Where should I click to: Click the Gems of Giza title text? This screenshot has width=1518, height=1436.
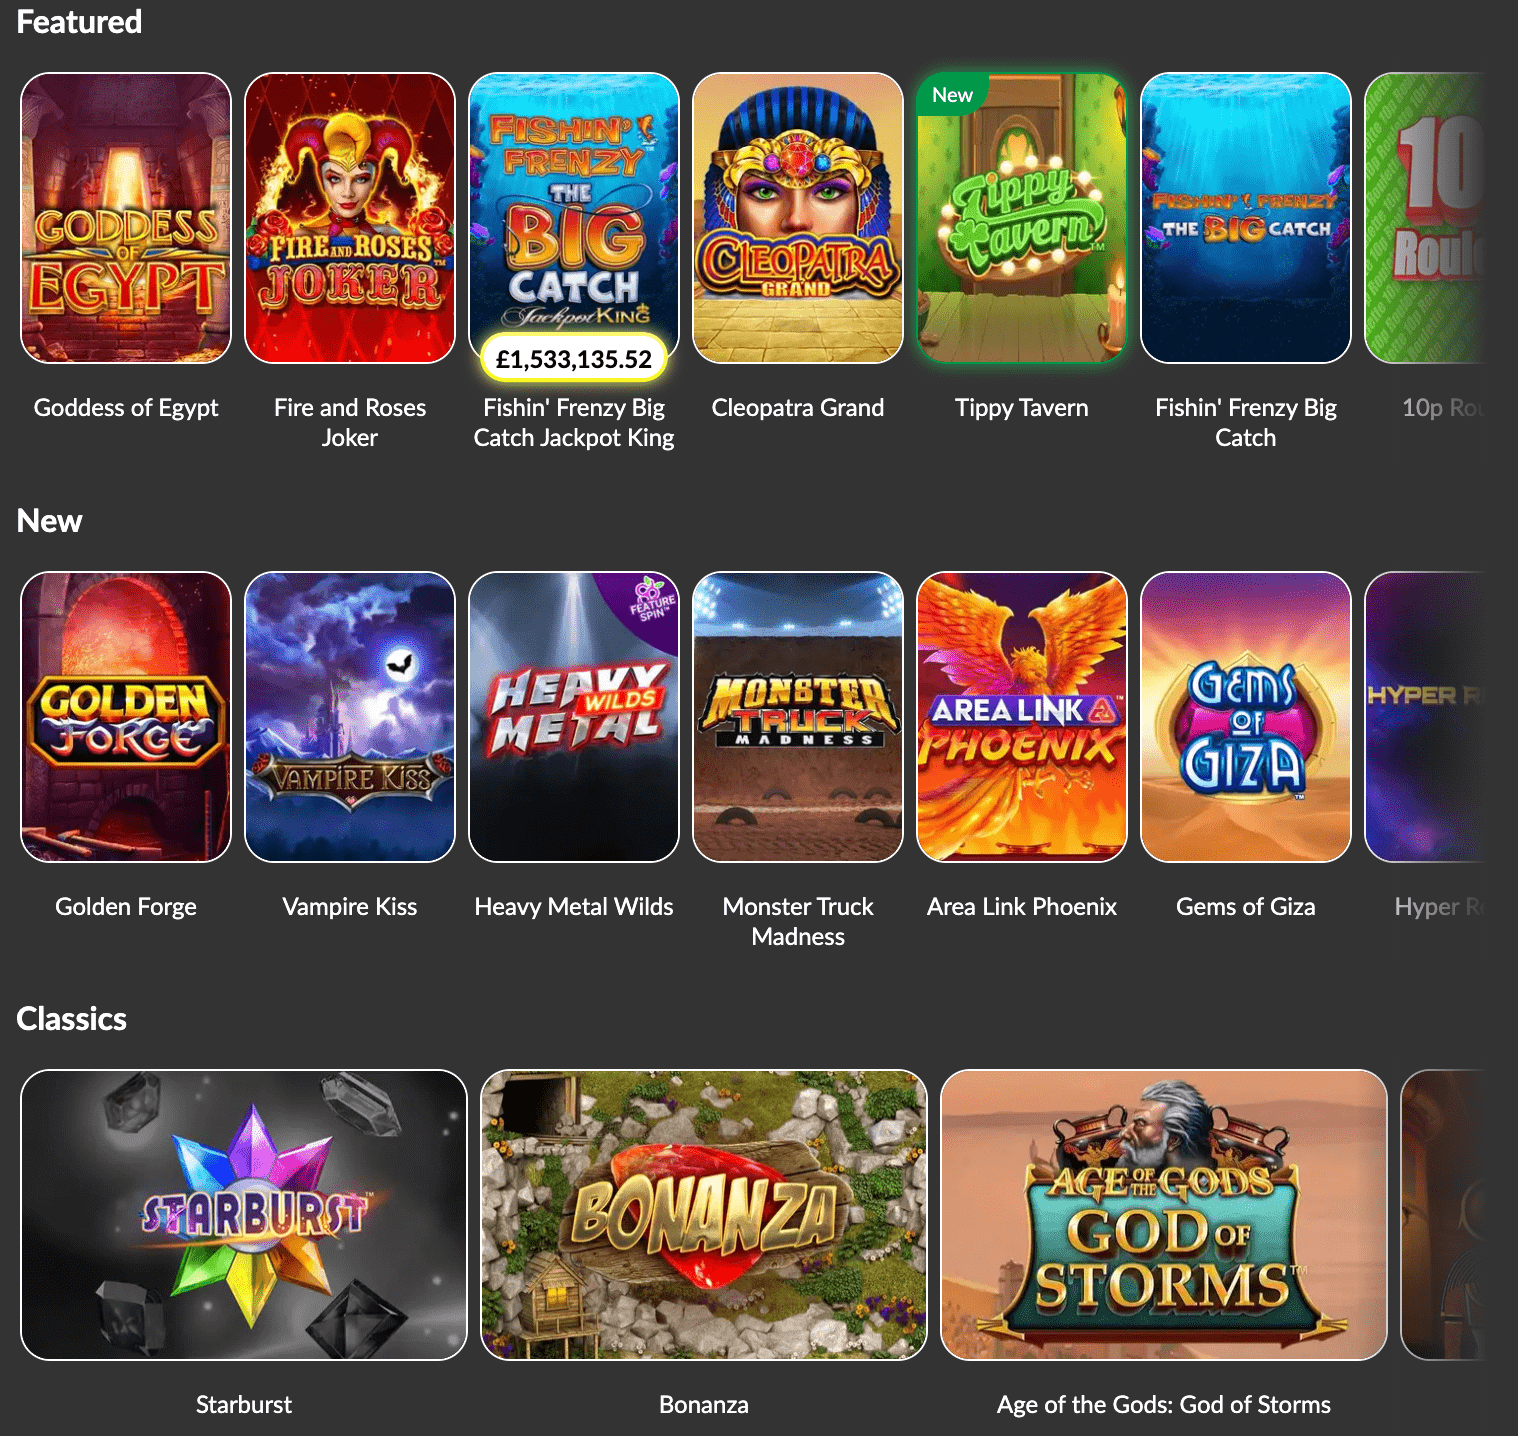point(1246,907)
